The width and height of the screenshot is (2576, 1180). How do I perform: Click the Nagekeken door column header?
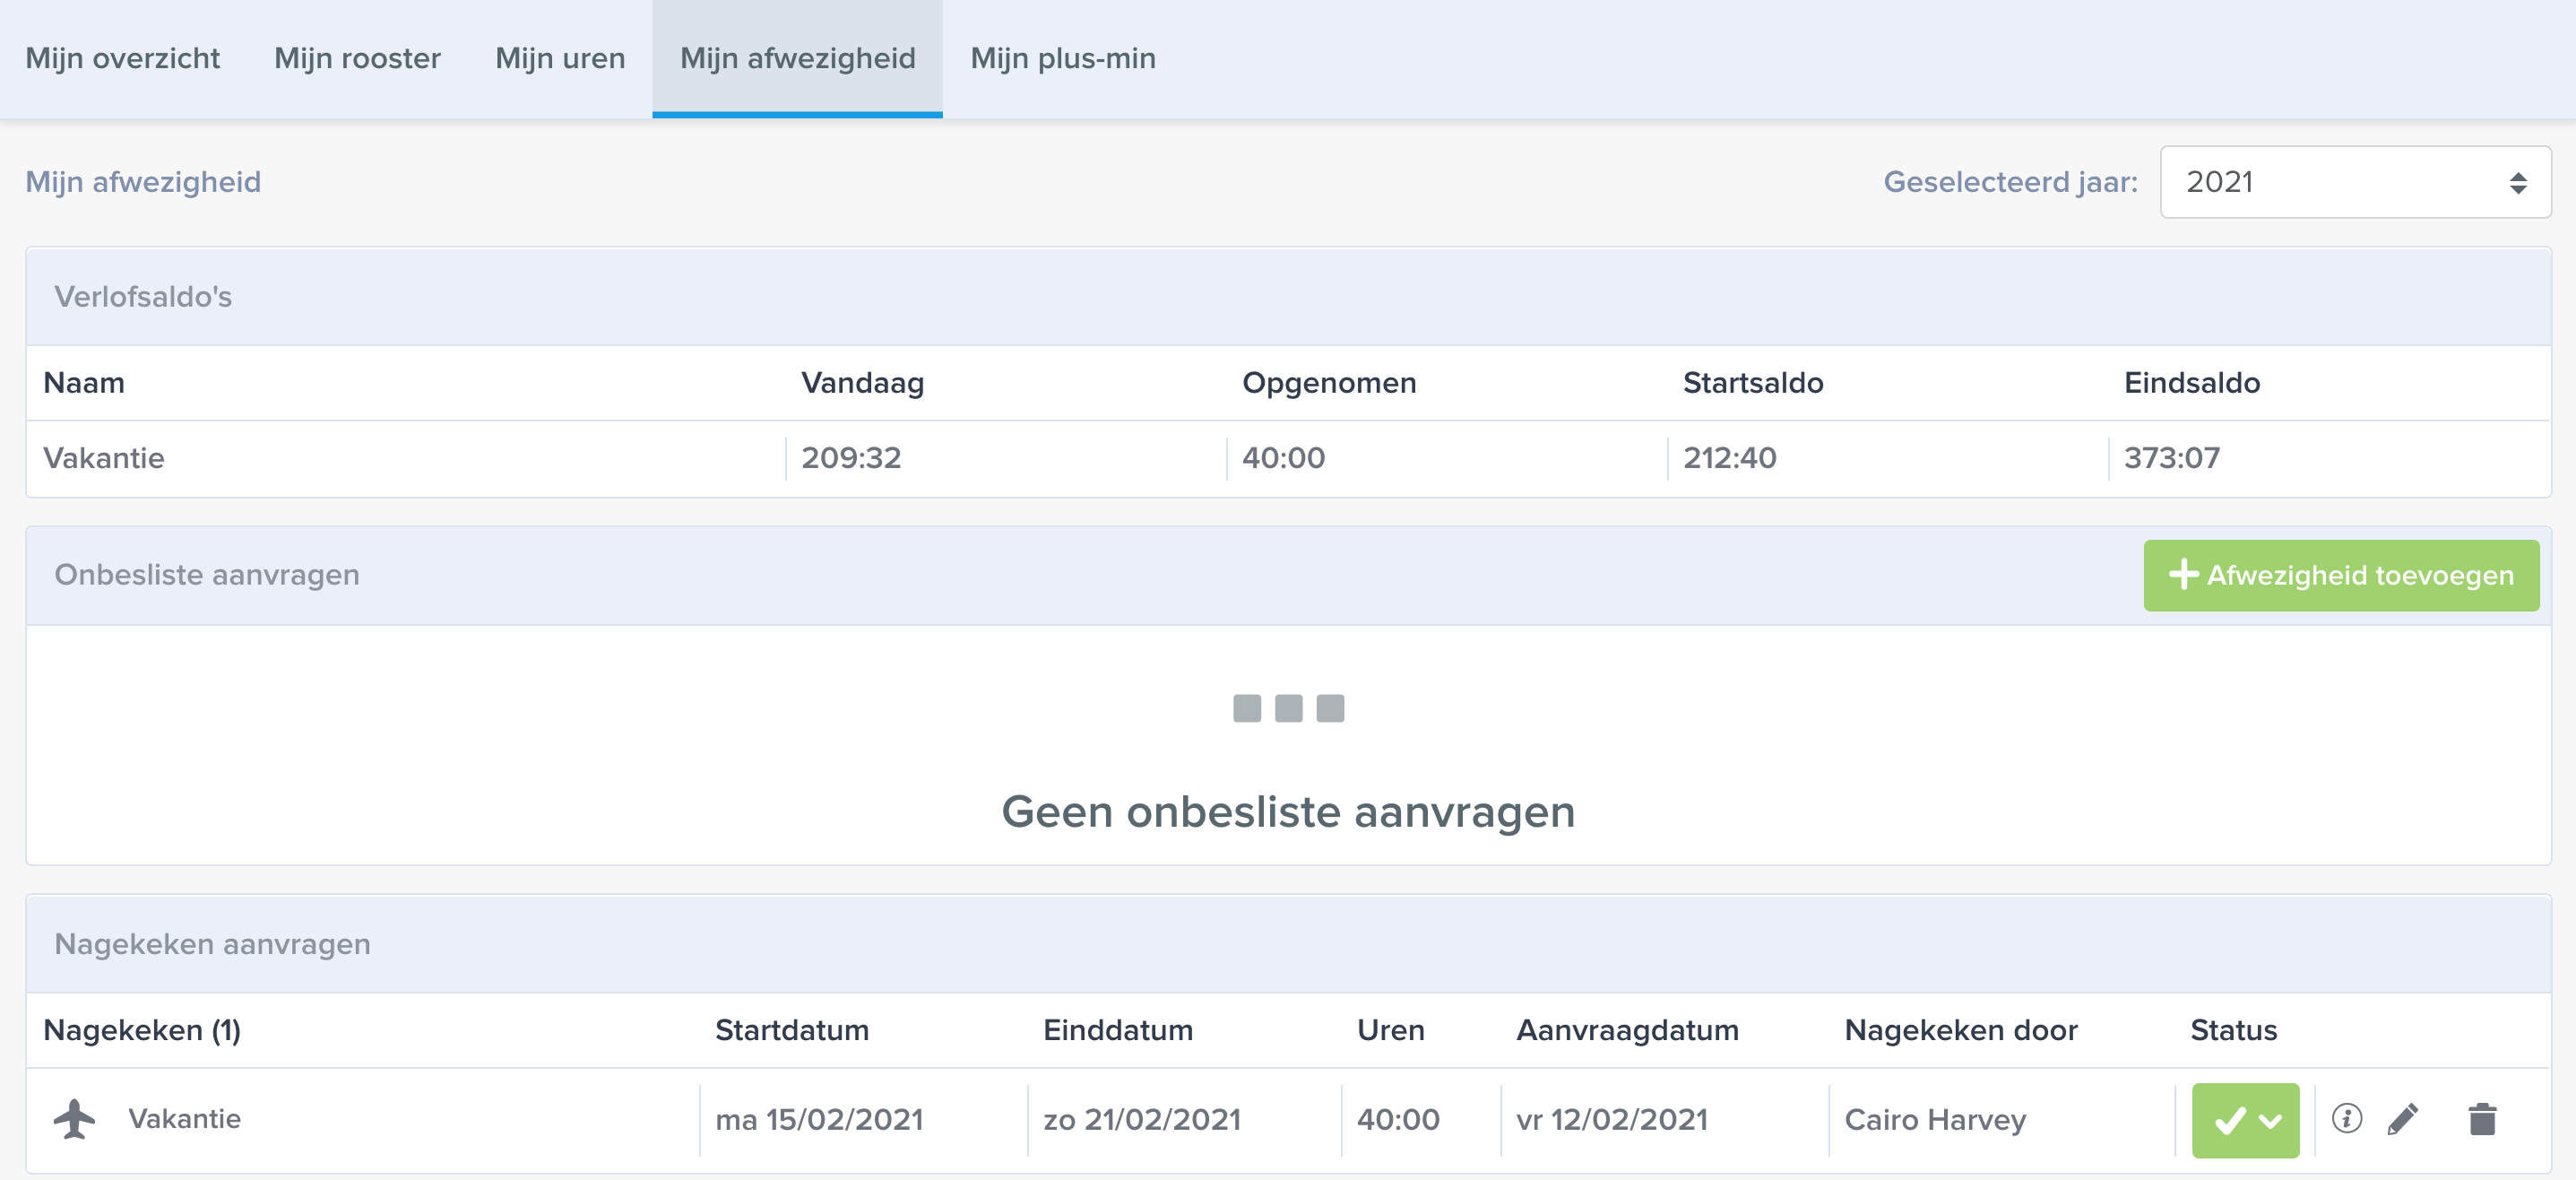pos(1961,1030)
